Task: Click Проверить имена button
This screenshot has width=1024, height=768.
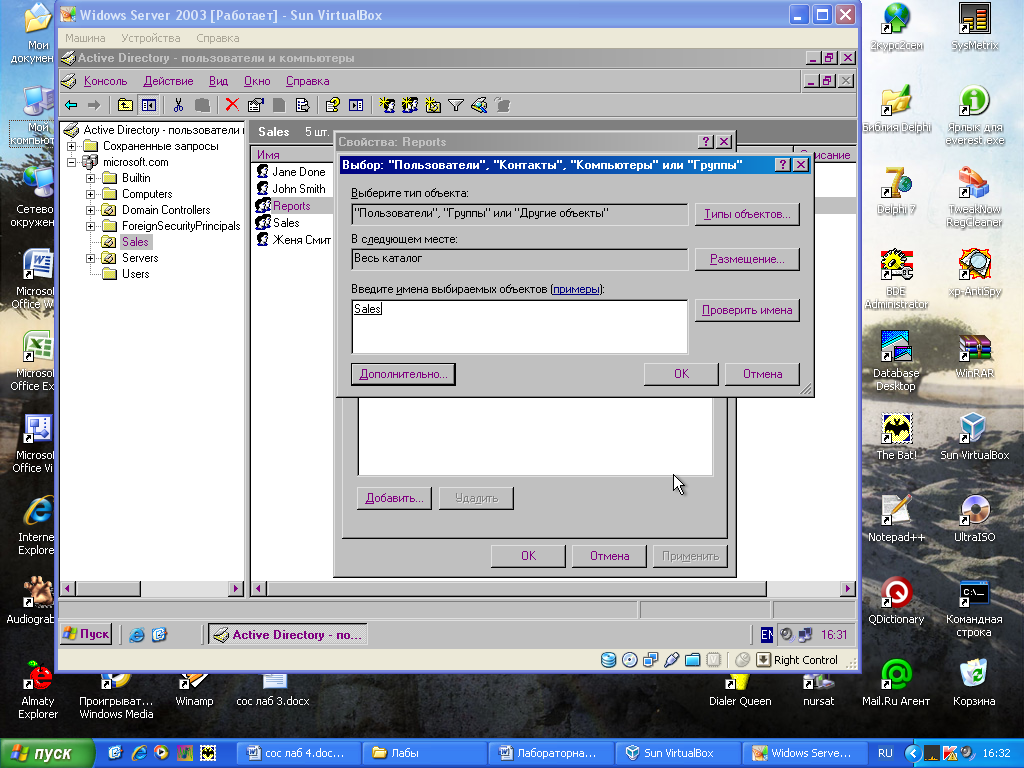Action: (x=747, y=310)
